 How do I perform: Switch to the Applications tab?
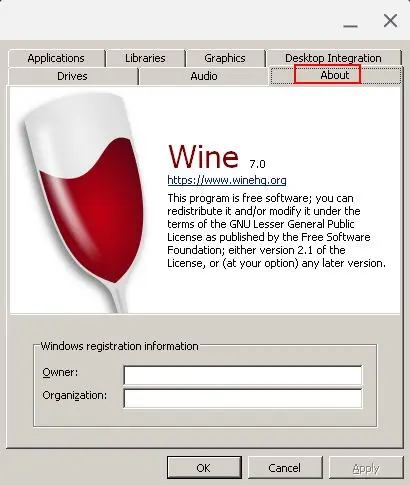pyautogui.click(x=56, y=58)
